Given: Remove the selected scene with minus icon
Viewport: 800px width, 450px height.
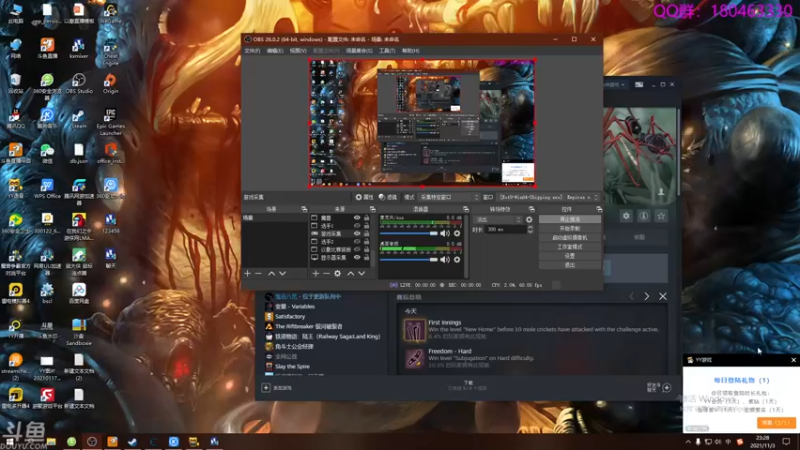Looking at the screenshot, I should (x=258, y=273).
